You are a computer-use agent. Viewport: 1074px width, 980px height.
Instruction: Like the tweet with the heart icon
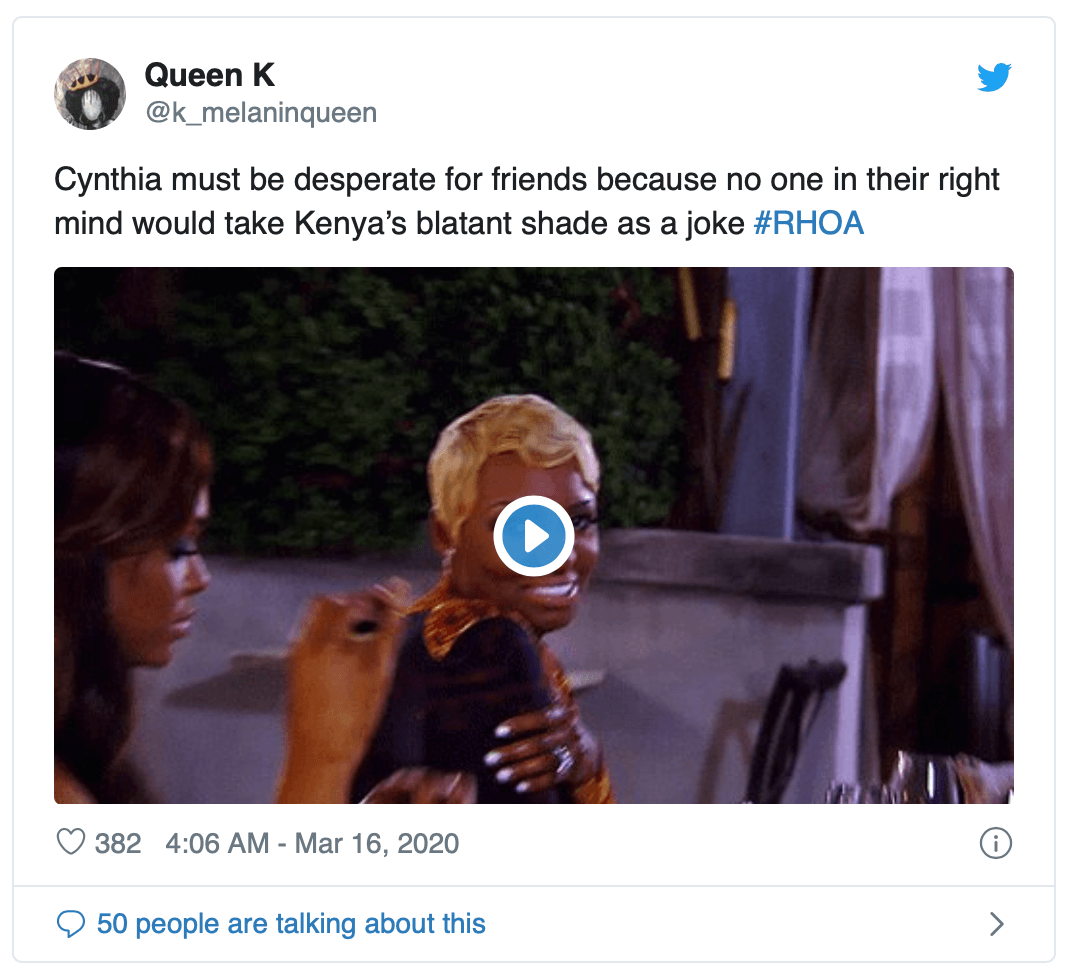pos(71,842)
